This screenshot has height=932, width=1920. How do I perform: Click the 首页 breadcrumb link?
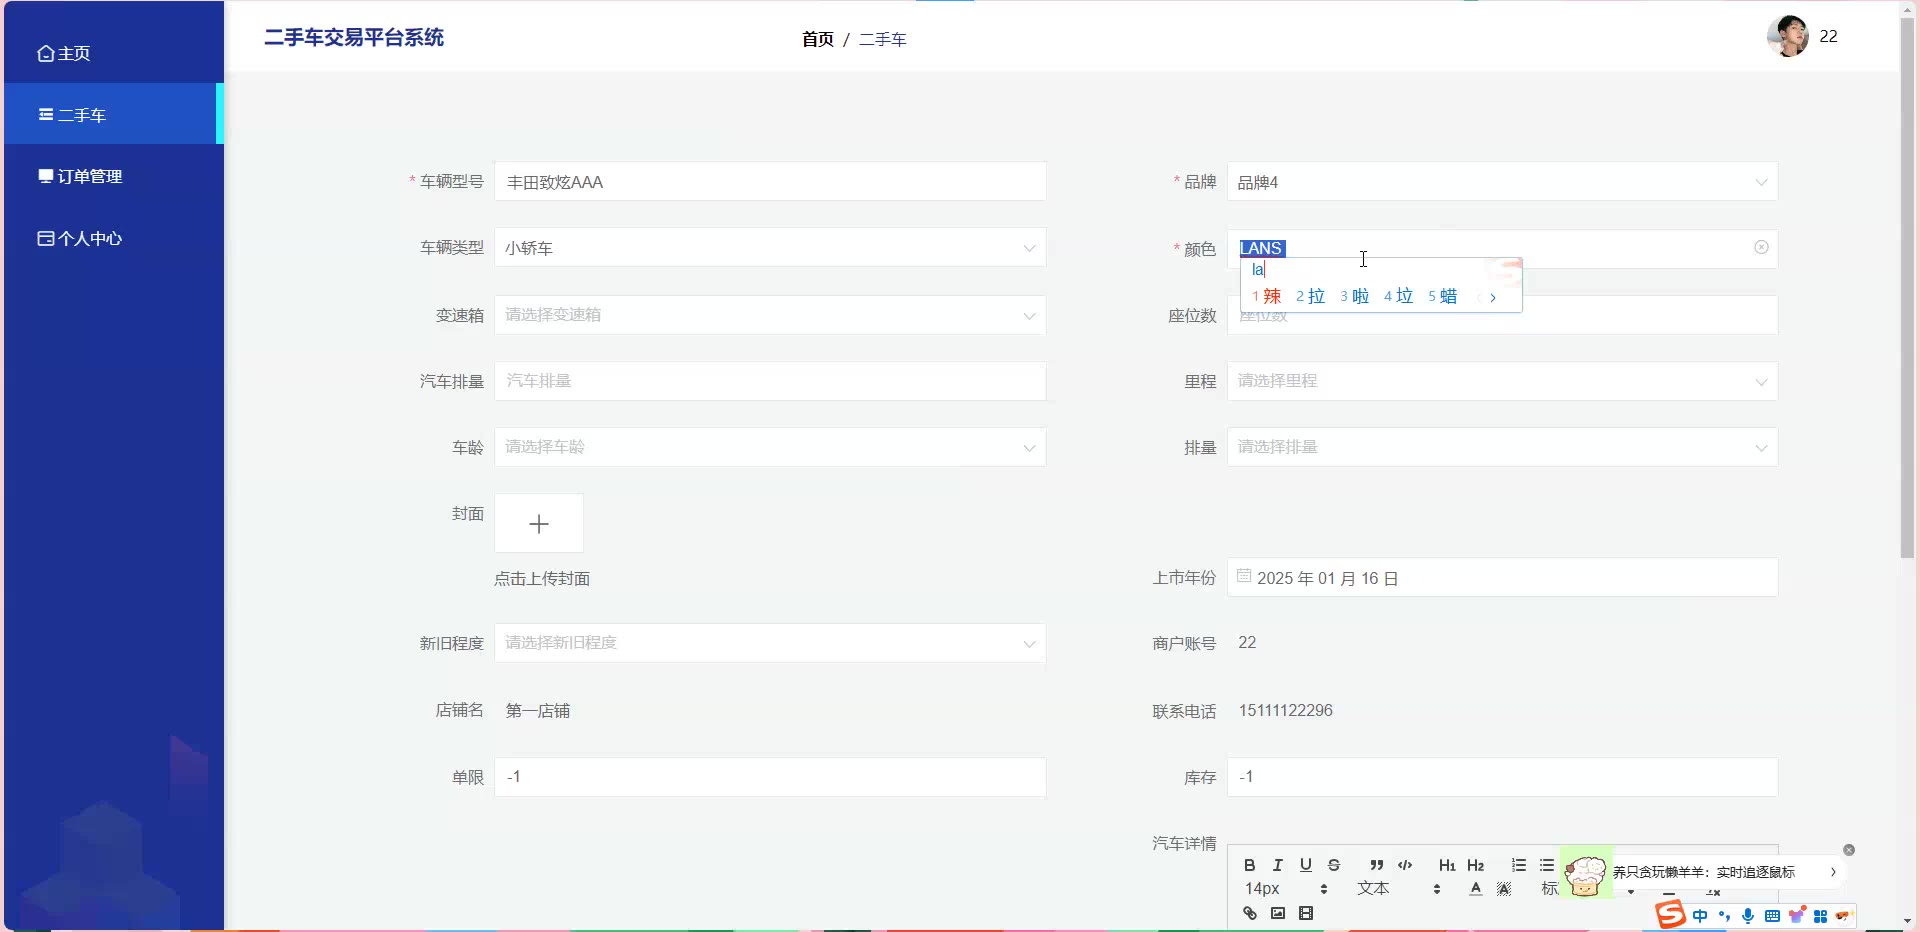817,39
